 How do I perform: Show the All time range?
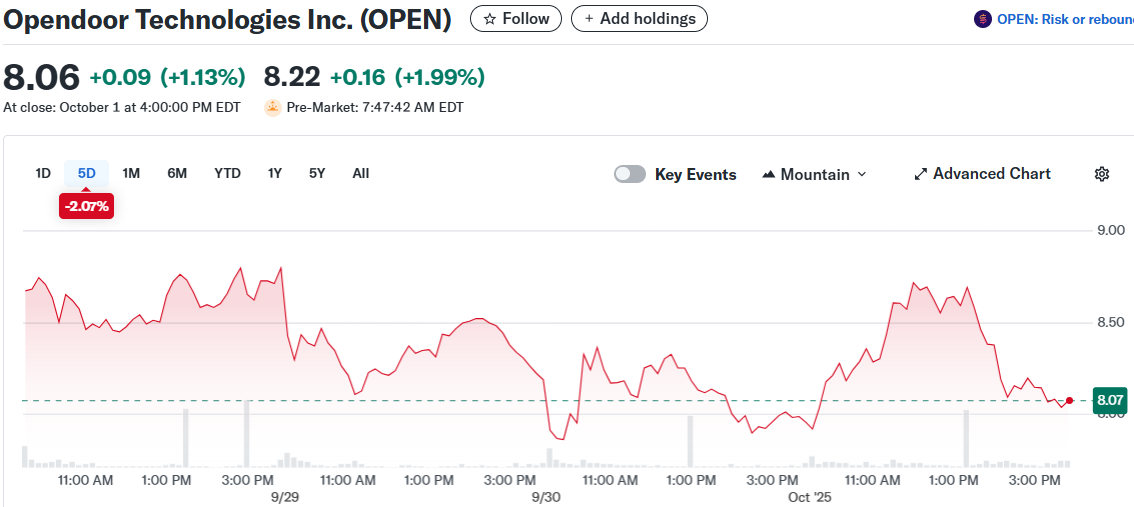[361, 173]
